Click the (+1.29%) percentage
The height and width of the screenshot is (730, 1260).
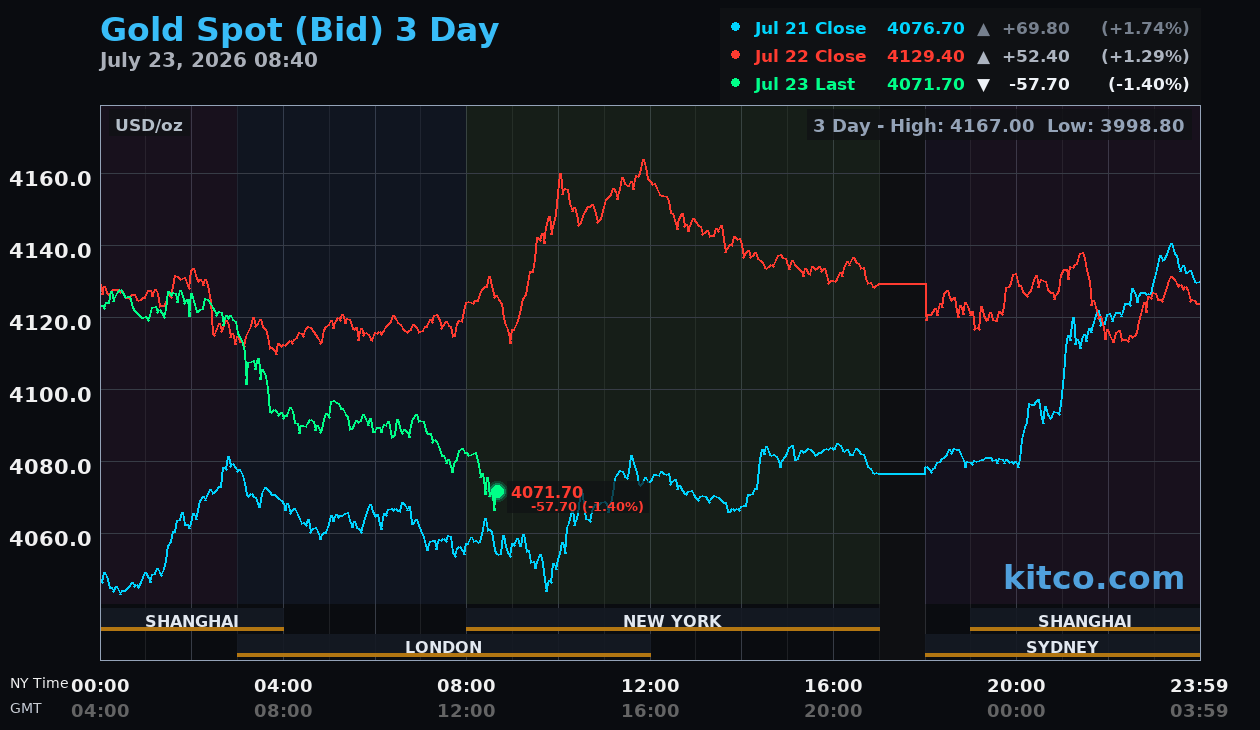point(1145,56)
